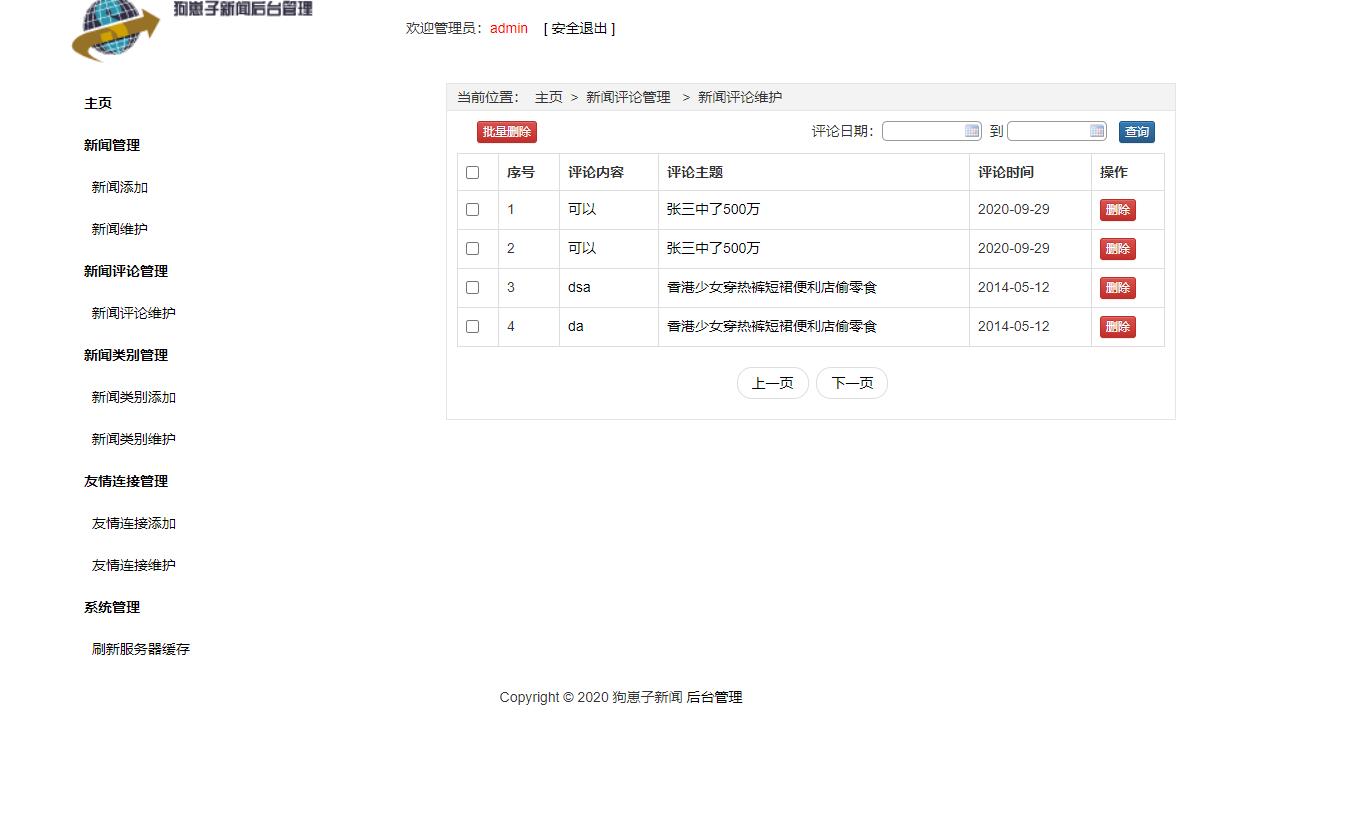Click the 安全退出 logout link
The height and width of the screenshot is (840, 1365).
[x=578, y=28]
